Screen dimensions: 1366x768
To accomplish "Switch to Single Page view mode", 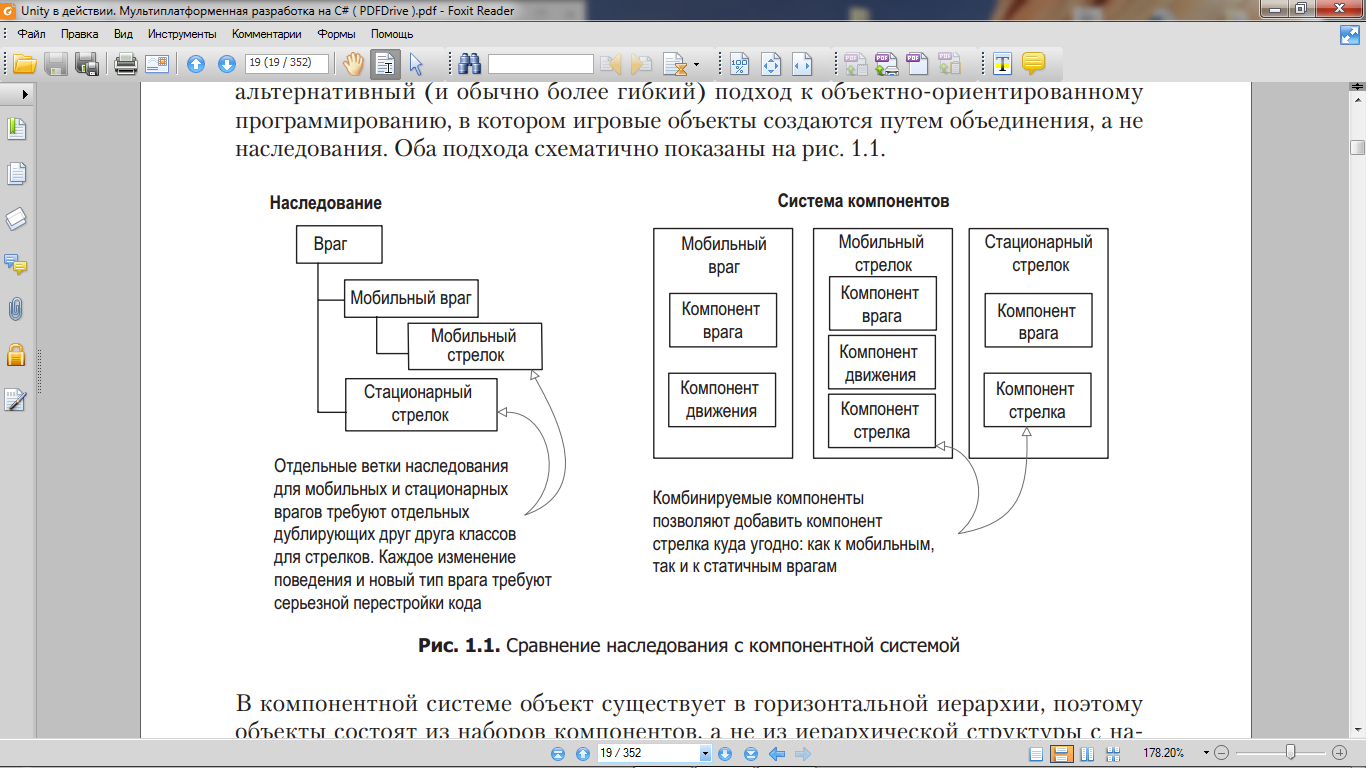I will (x=1037, y=753).
